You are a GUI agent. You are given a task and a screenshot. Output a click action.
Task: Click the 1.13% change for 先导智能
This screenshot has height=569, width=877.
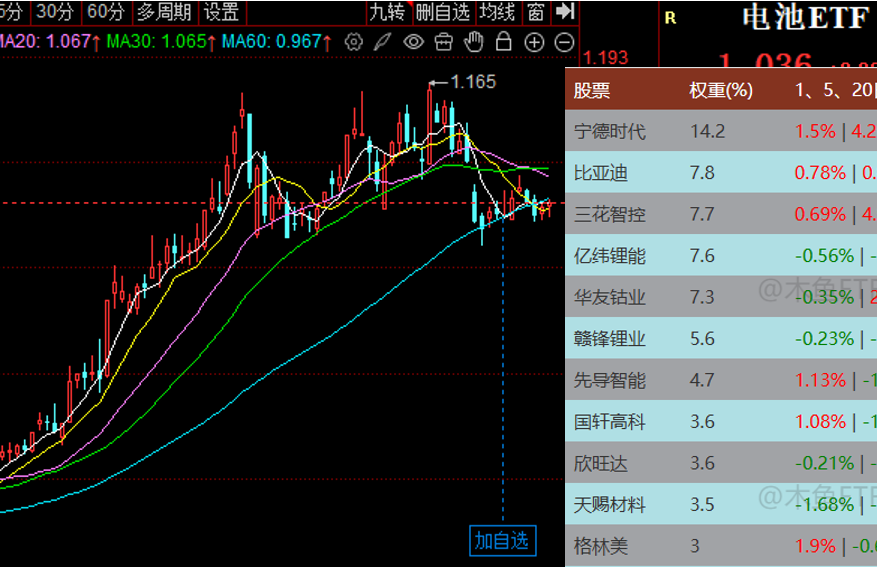click(x=821, y=380)
